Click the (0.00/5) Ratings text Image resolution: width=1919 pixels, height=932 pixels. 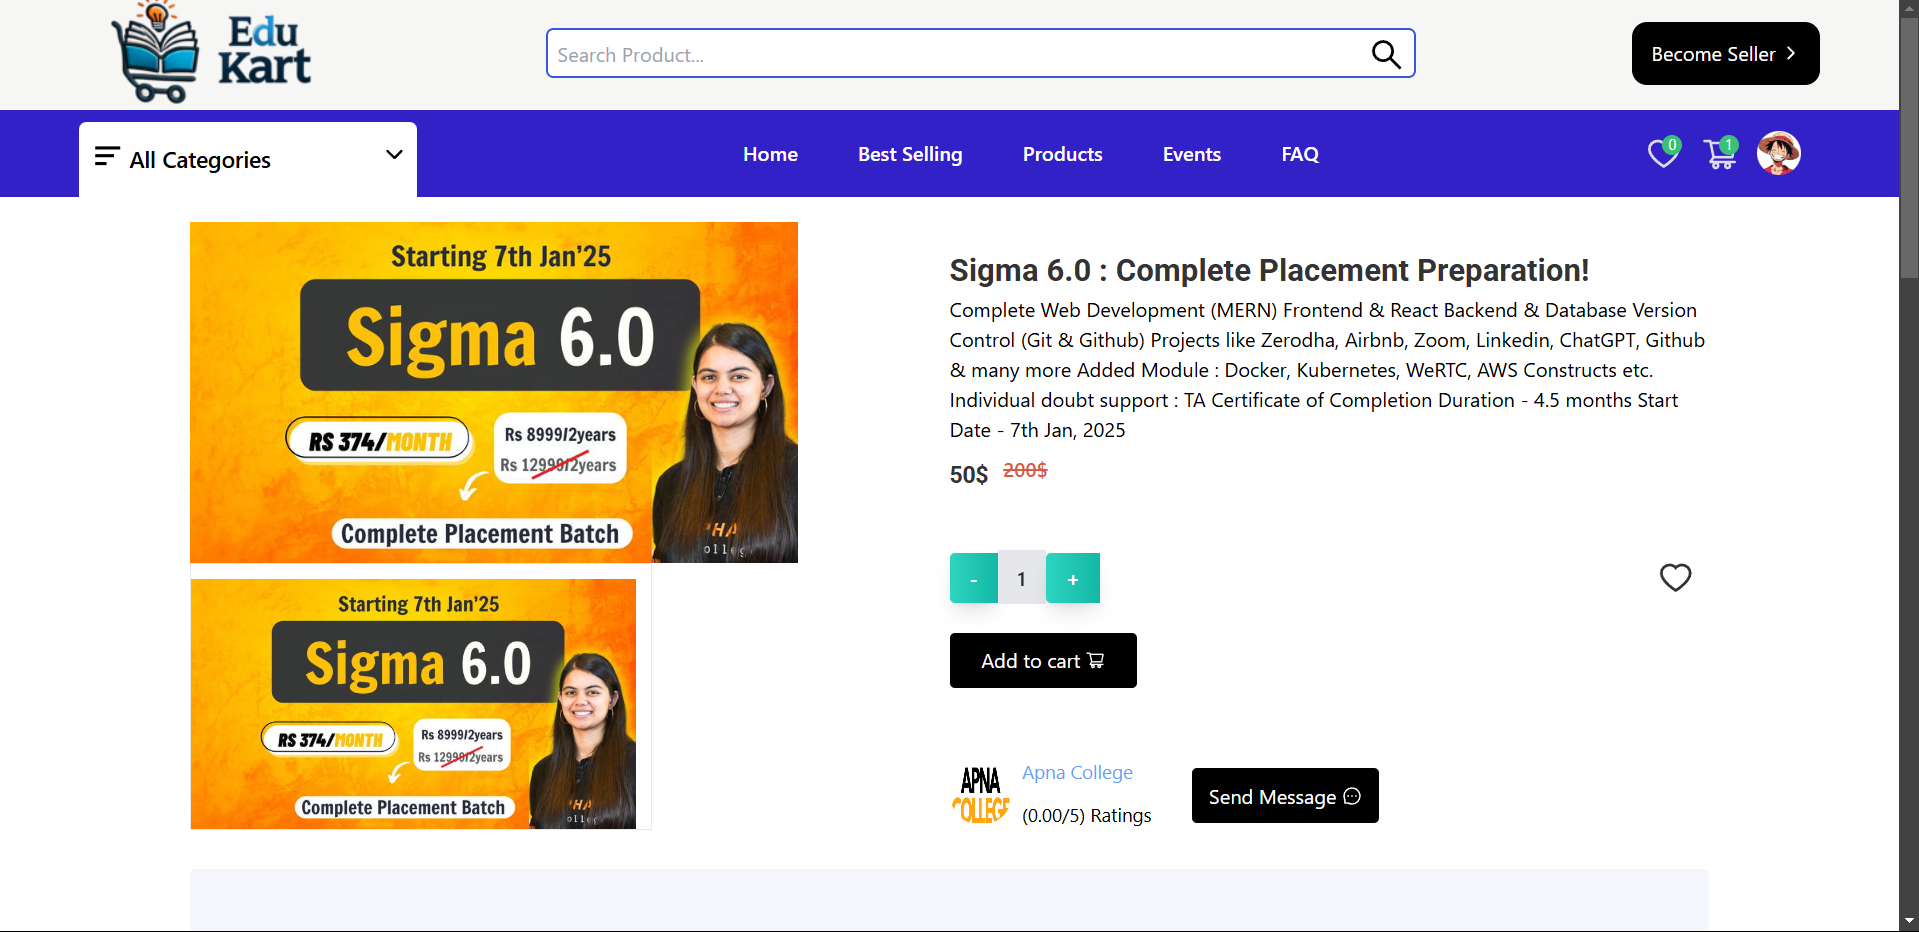pos(1087,816)
